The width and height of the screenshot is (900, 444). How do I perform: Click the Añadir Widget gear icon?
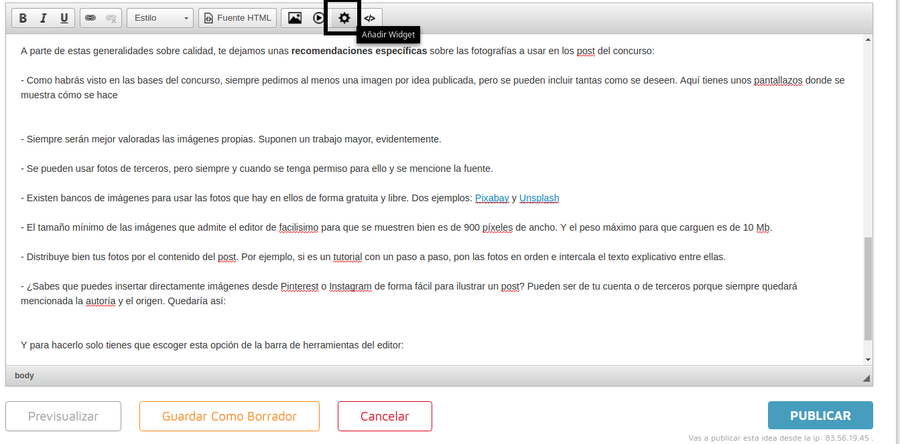[345, 18]
